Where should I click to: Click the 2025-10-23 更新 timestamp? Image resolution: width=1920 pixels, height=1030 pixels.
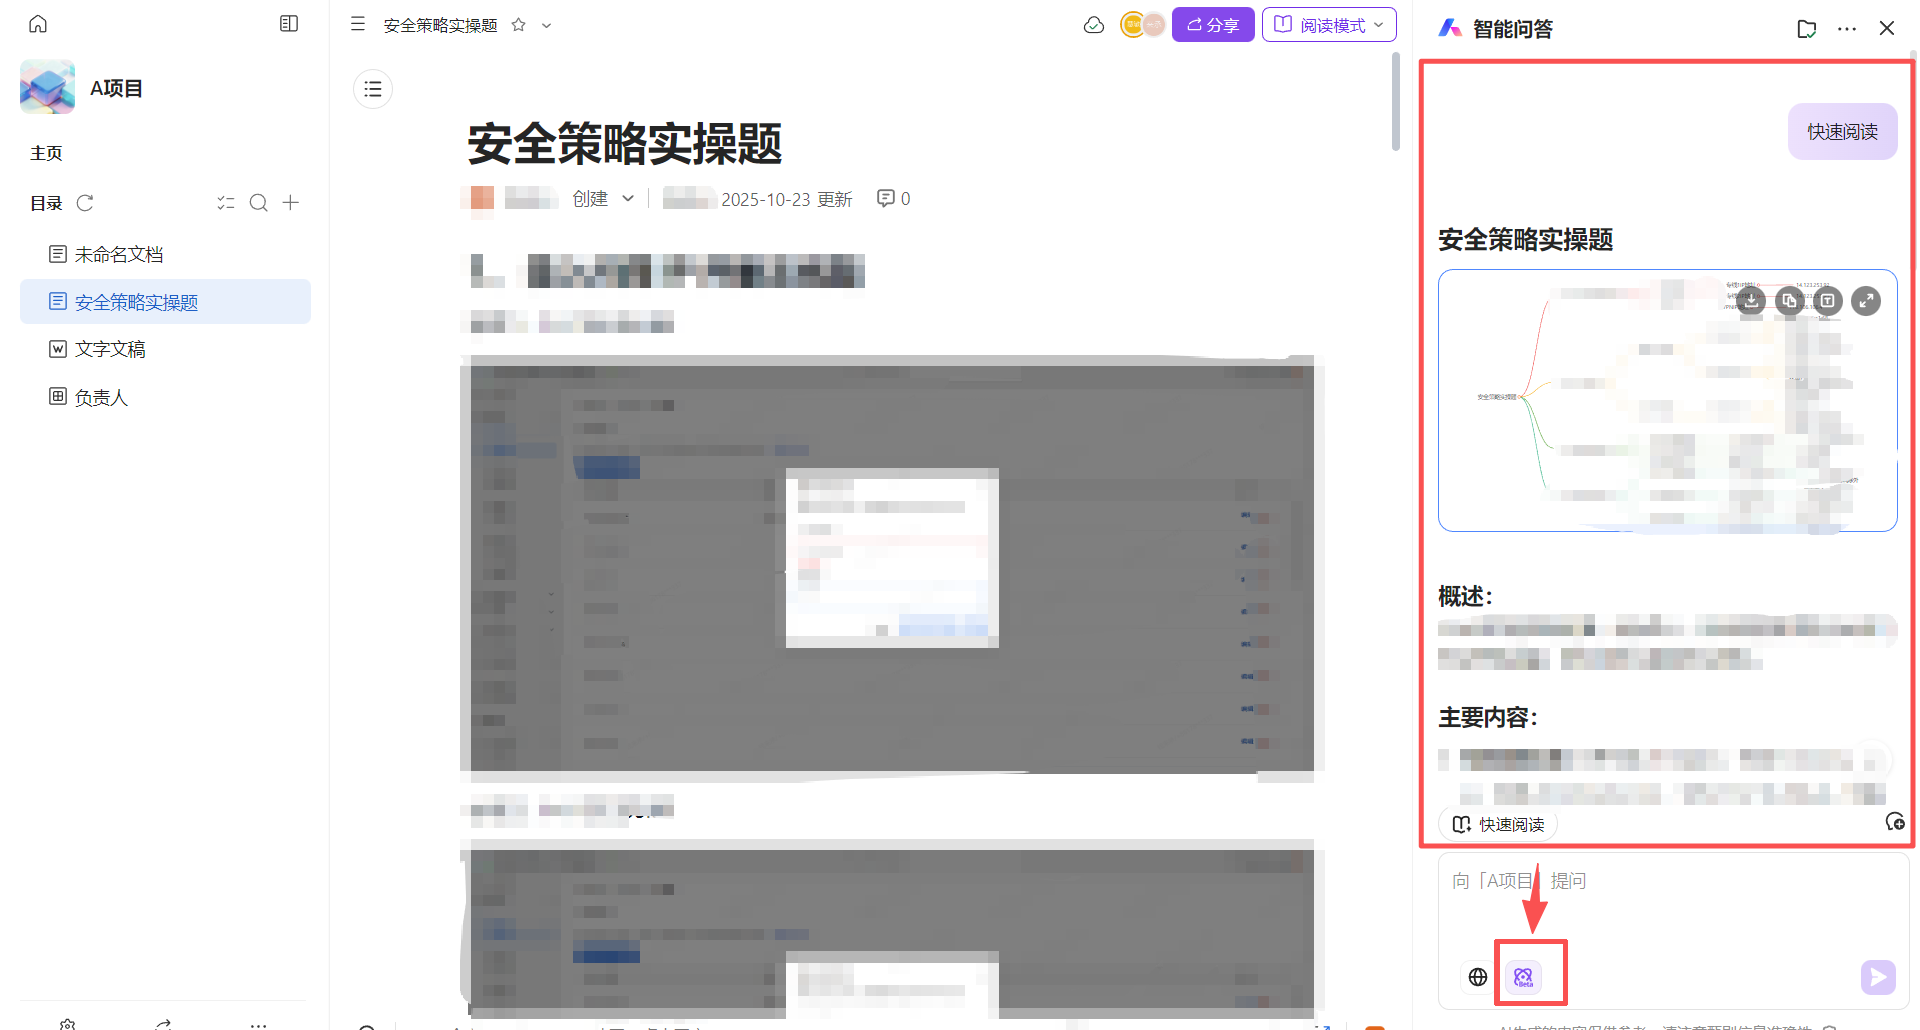coord(786,199)
